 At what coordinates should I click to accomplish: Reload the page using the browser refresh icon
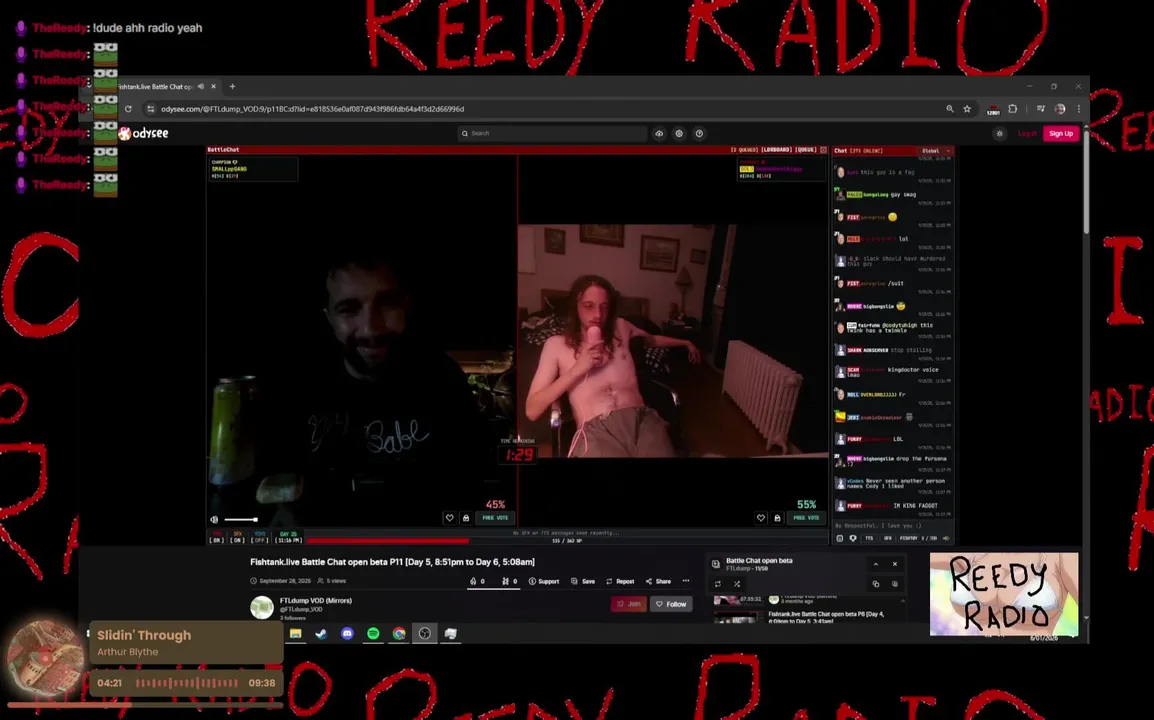[x=128, y=109]
